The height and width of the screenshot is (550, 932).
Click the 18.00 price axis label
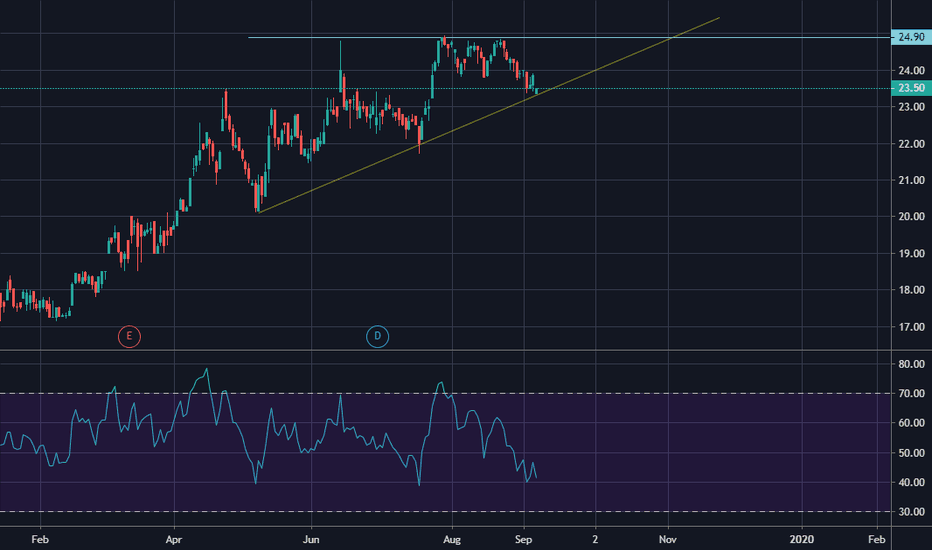[911, 290]
